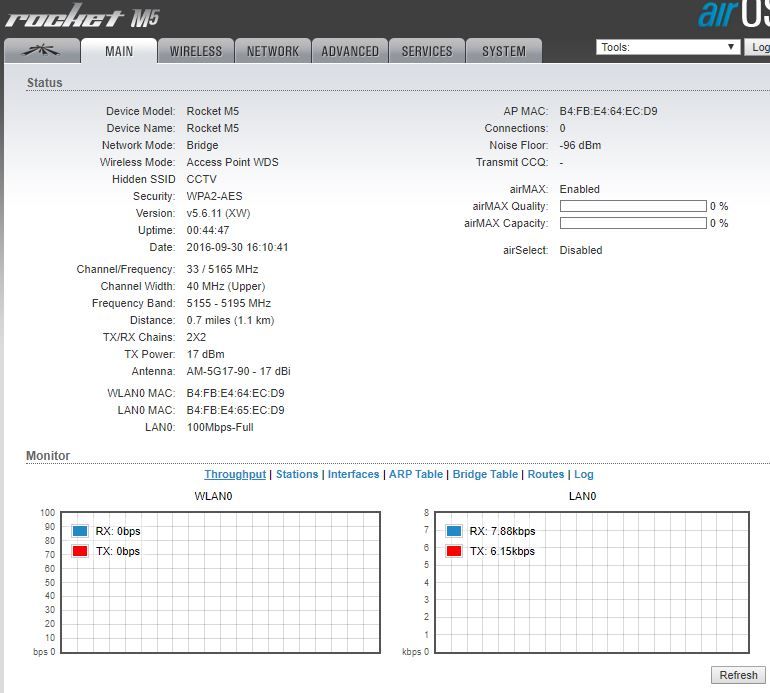Screen dimensions: 770x693
Task: Open the ARP Table link
Action: coord(415,474)
